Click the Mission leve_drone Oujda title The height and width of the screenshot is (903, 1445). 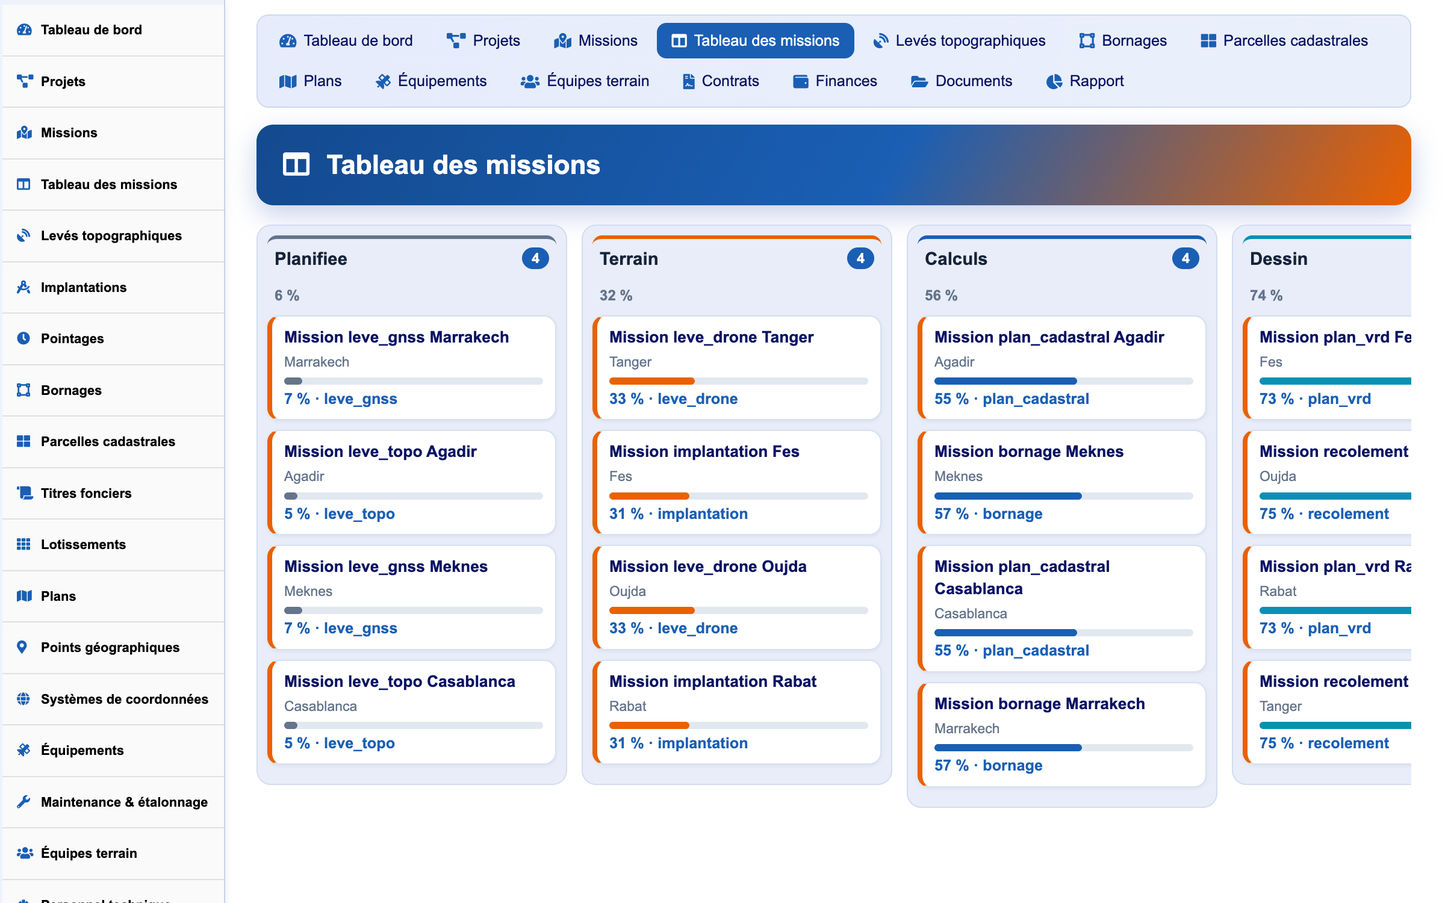(708, 567)
